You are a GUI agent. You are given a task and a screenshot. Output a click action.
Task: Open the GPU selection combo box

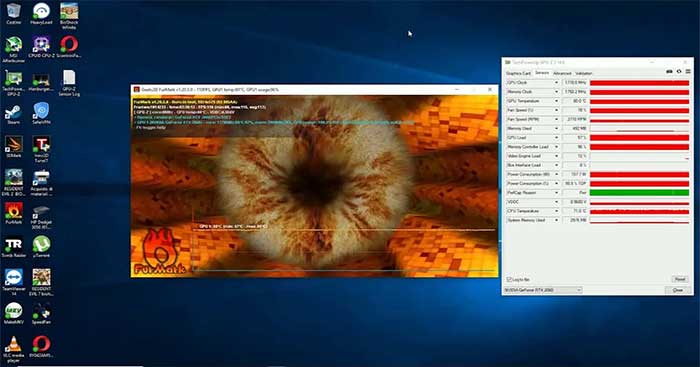tap(543, 290)
